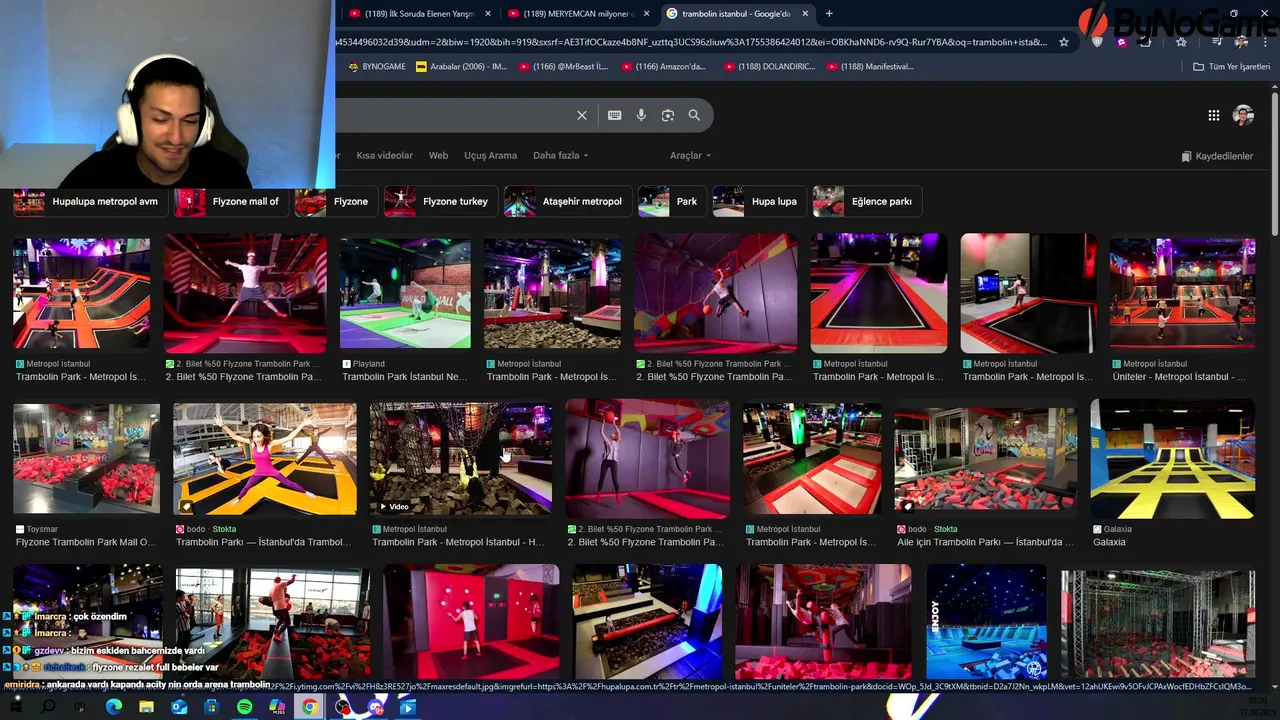Open Microsoft Store from the taskbar
The height and width of the screenshot is (720, 1280).
(211, 707)
